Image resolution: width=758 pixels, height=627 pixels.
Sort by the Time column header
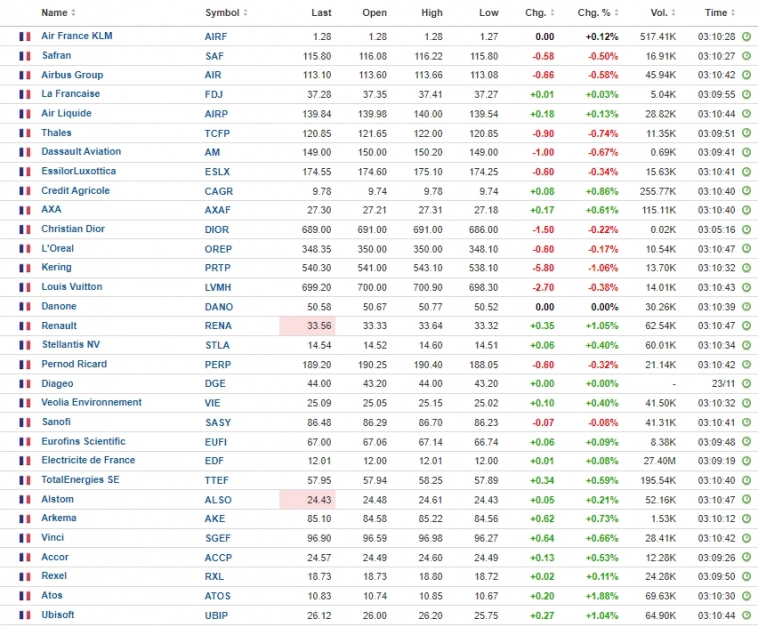coord(719,13)
